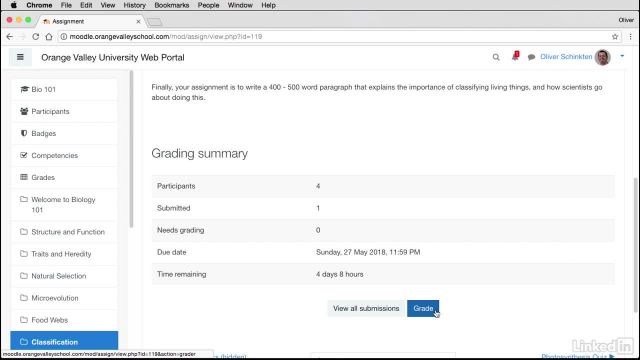Click Oliver Schinkten's profile picture
The image size is (640, 360).
point(602,57)
